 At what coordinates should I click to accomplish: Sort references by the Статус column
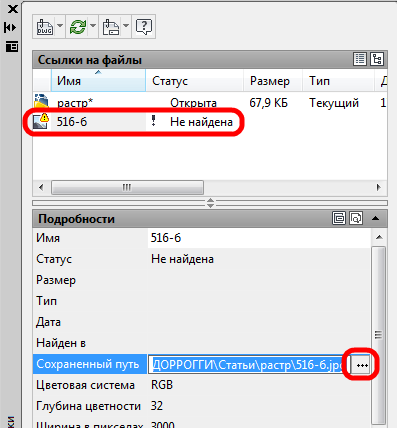pos(194,80)
